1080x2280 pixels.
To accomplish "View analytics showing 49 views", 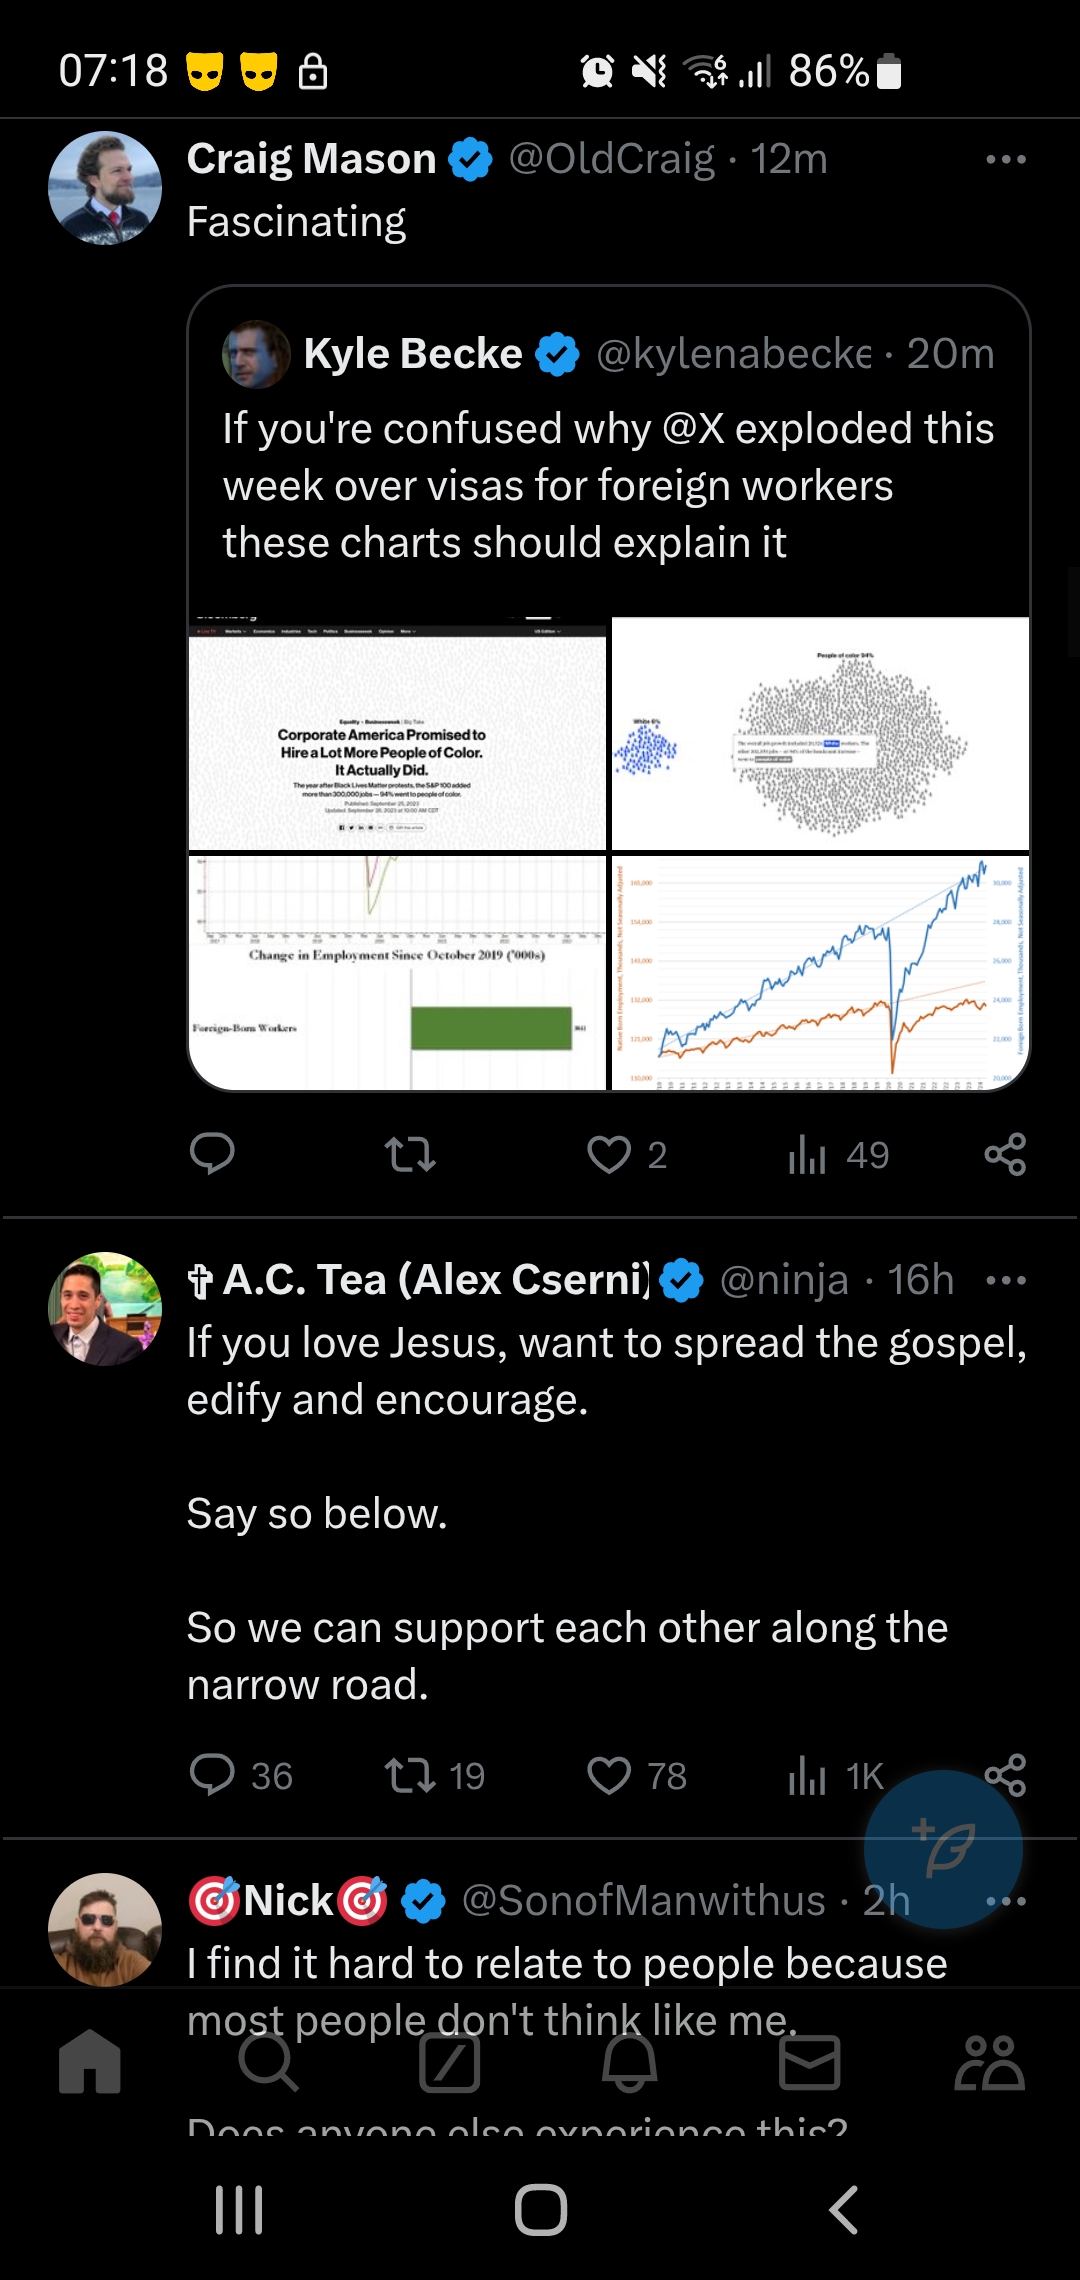I will click(838, 1155).
